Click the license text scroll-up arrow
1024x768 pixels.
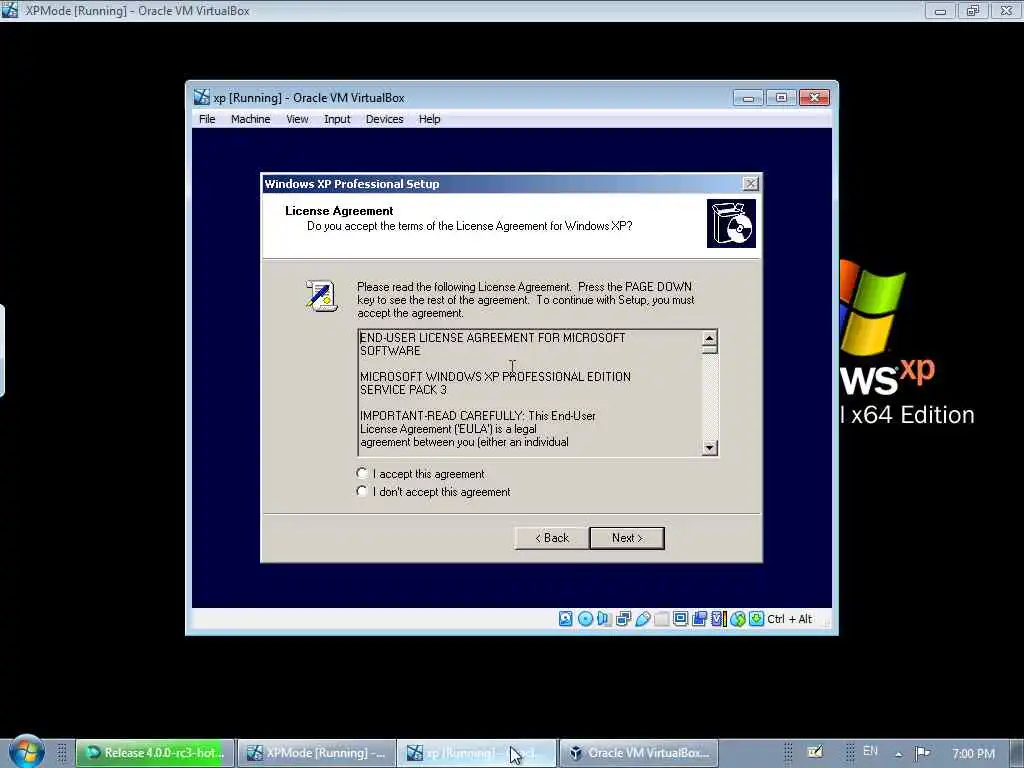coord(710,338)
